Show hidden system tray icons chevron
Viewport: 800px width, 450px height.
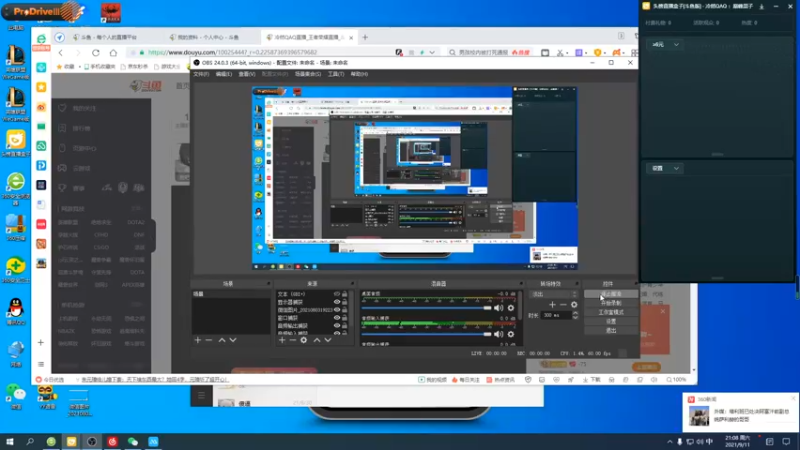[x=669, y=442]
